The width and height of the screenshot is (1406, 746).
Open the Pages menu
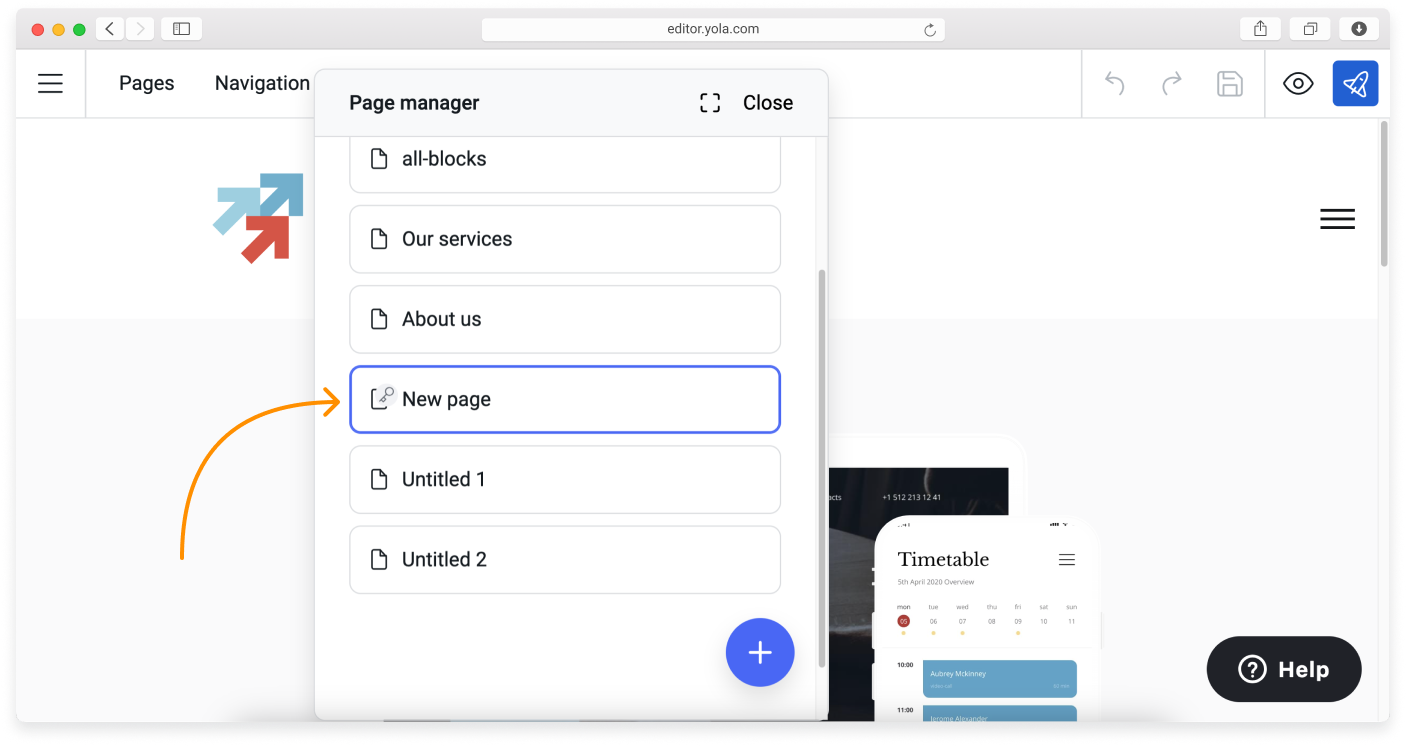(x=146, y=84)
